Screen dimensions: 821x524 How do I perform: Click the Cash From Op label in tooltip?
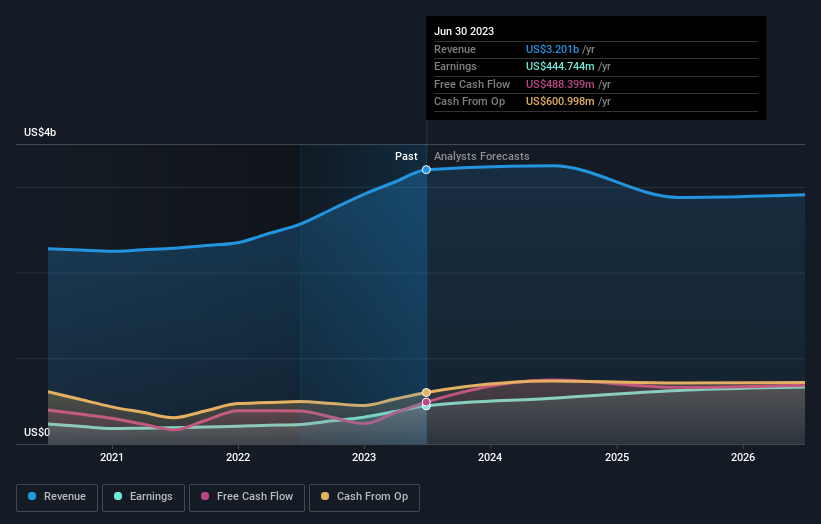(470, 102)
